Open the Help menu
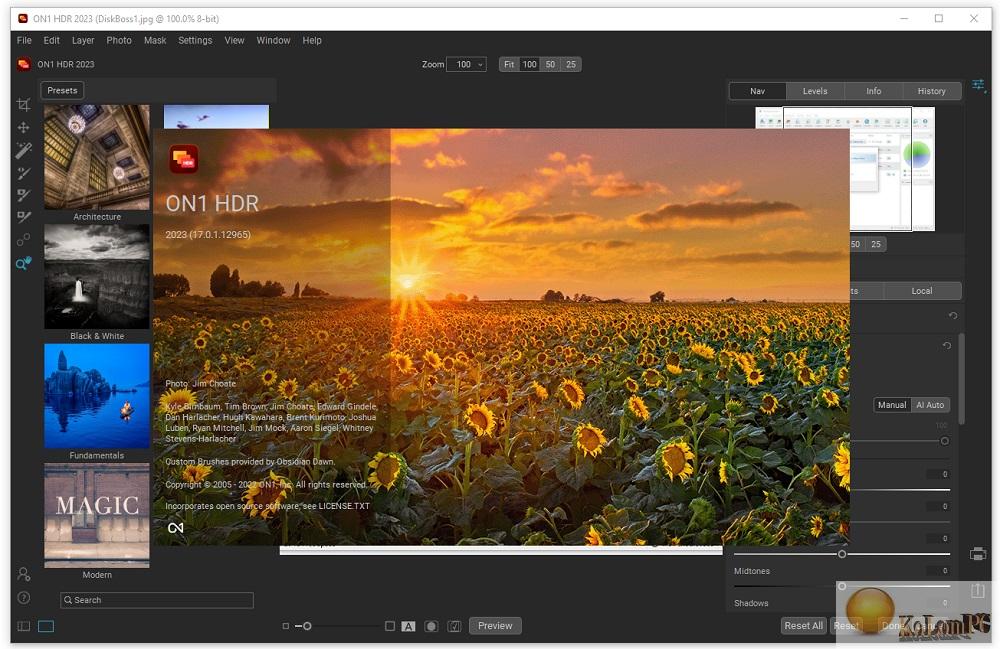Screen dimensions: 1000x649 click(312, 40)
